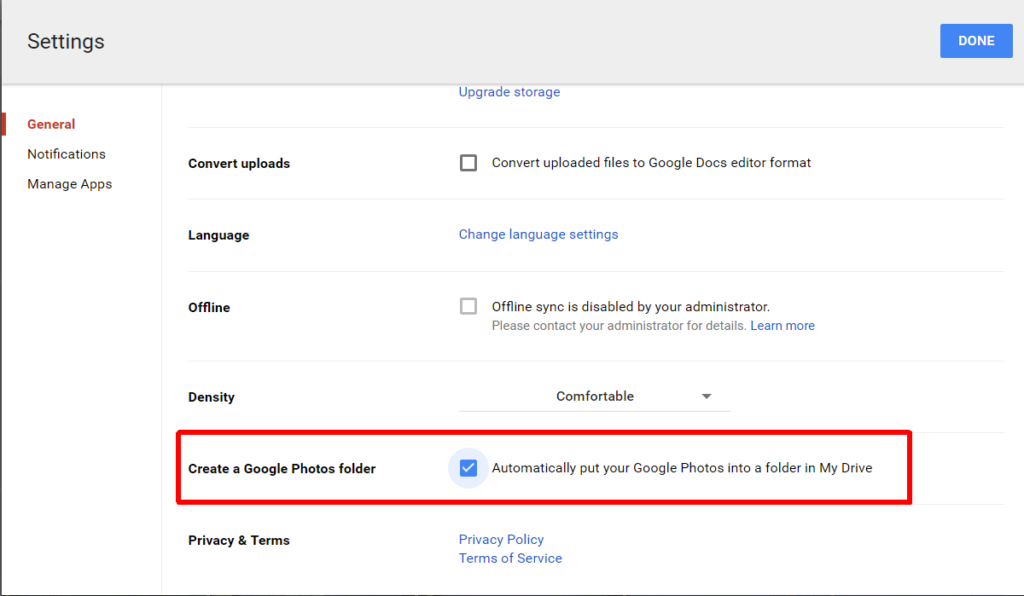Select the General settings section
The width and height of the screenshot is (1024, 596).
click(x=51, y=123)
